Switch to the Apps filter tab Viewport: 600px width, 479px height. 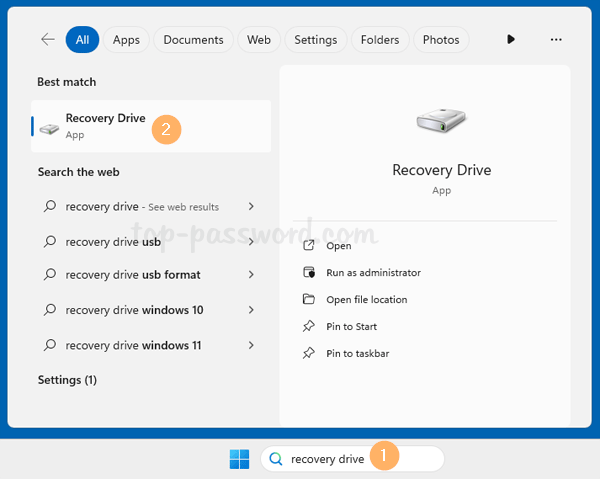point(126,40)
